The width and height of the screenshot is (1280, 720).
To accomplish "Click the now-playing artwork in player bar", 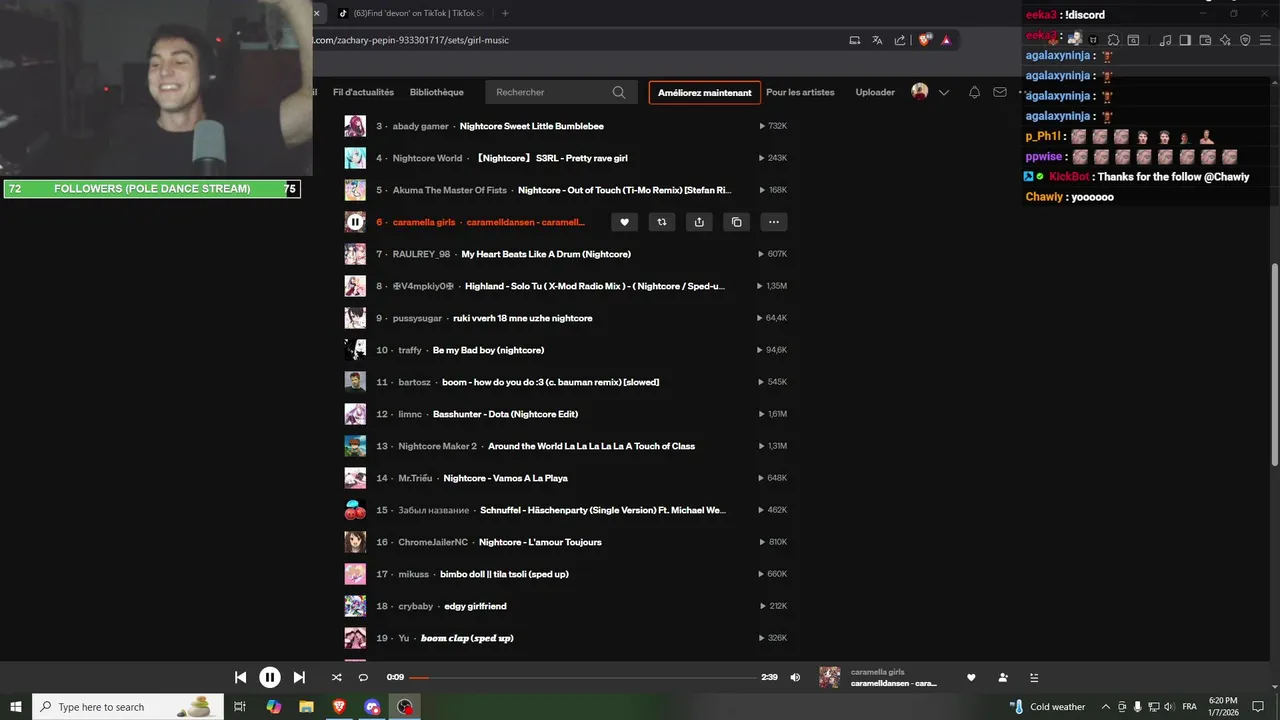I will tap(830, 677).
